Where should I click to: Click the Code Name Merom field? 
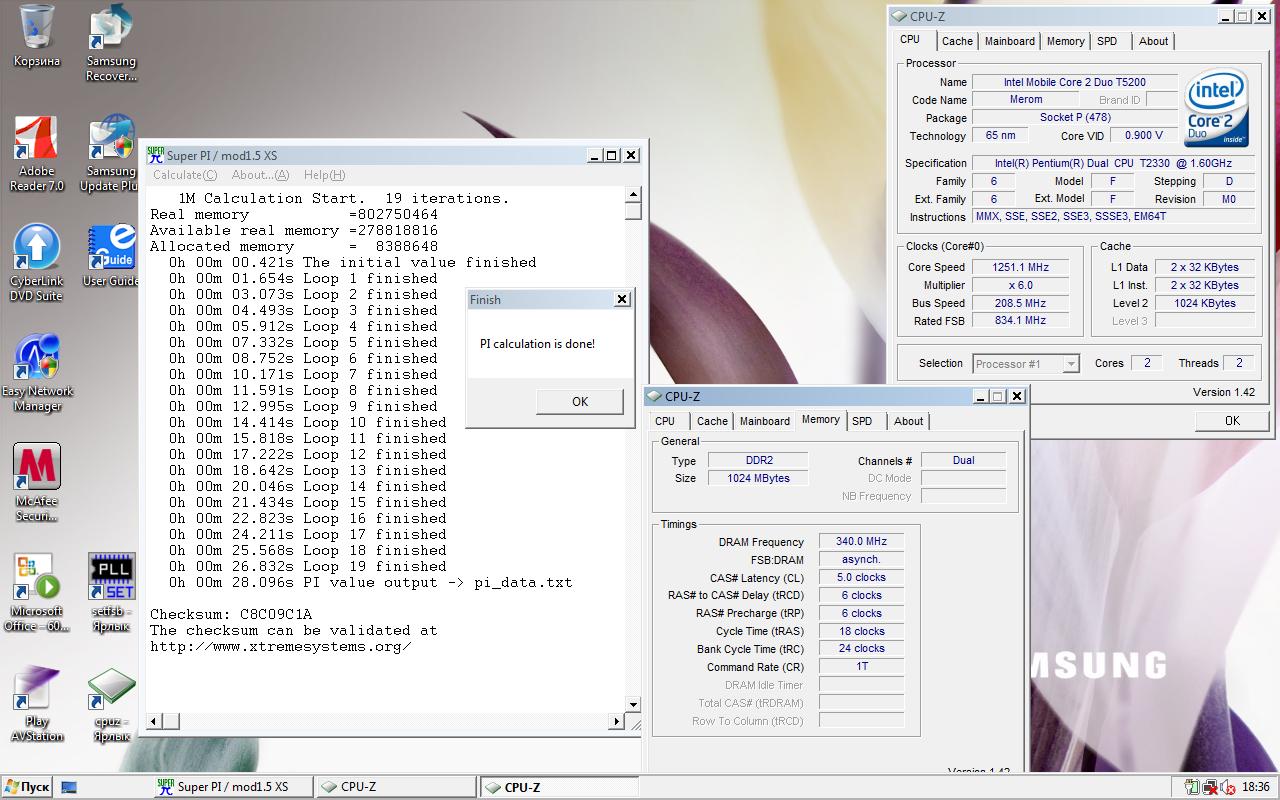pos(1025,99)
